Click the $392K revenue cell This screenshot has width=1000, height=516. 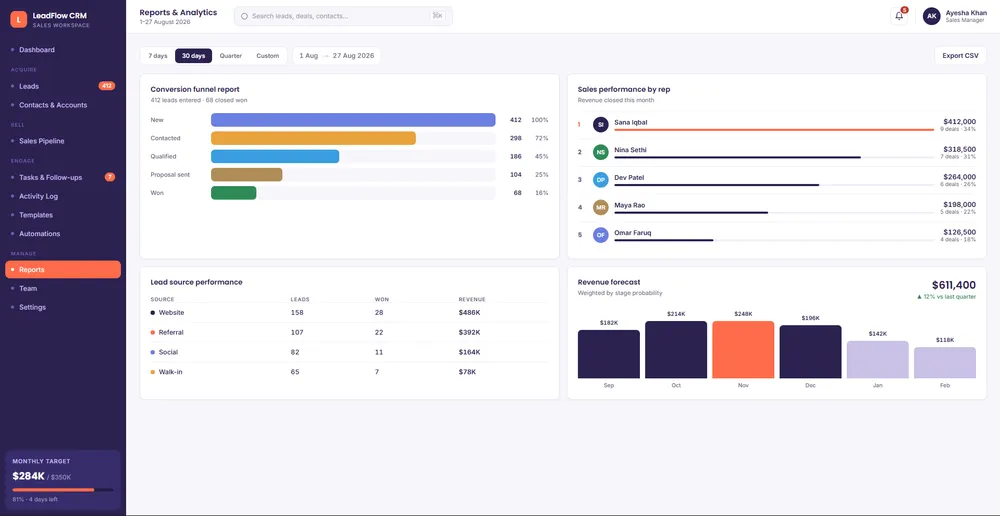click(469, 332)
